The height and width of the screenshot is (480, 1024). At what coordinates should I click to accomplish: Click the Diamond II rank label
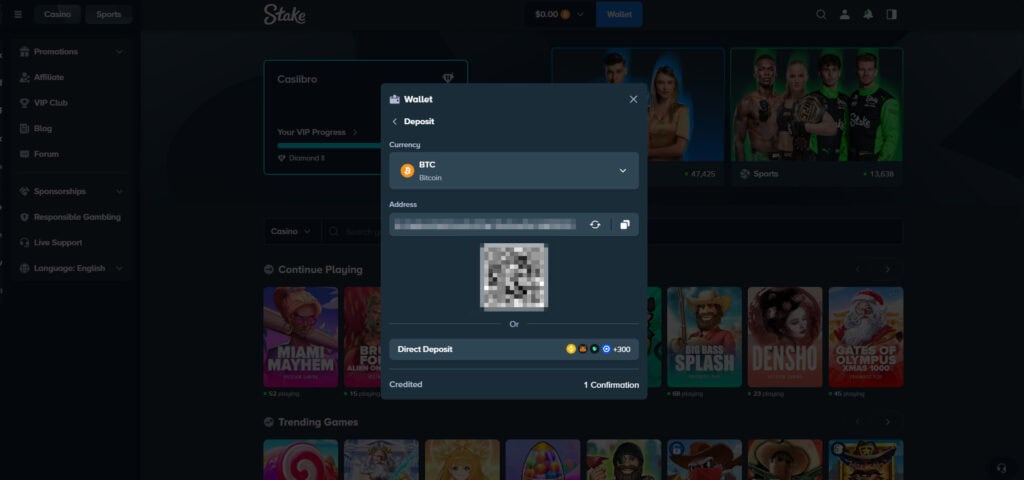(306, 159)
